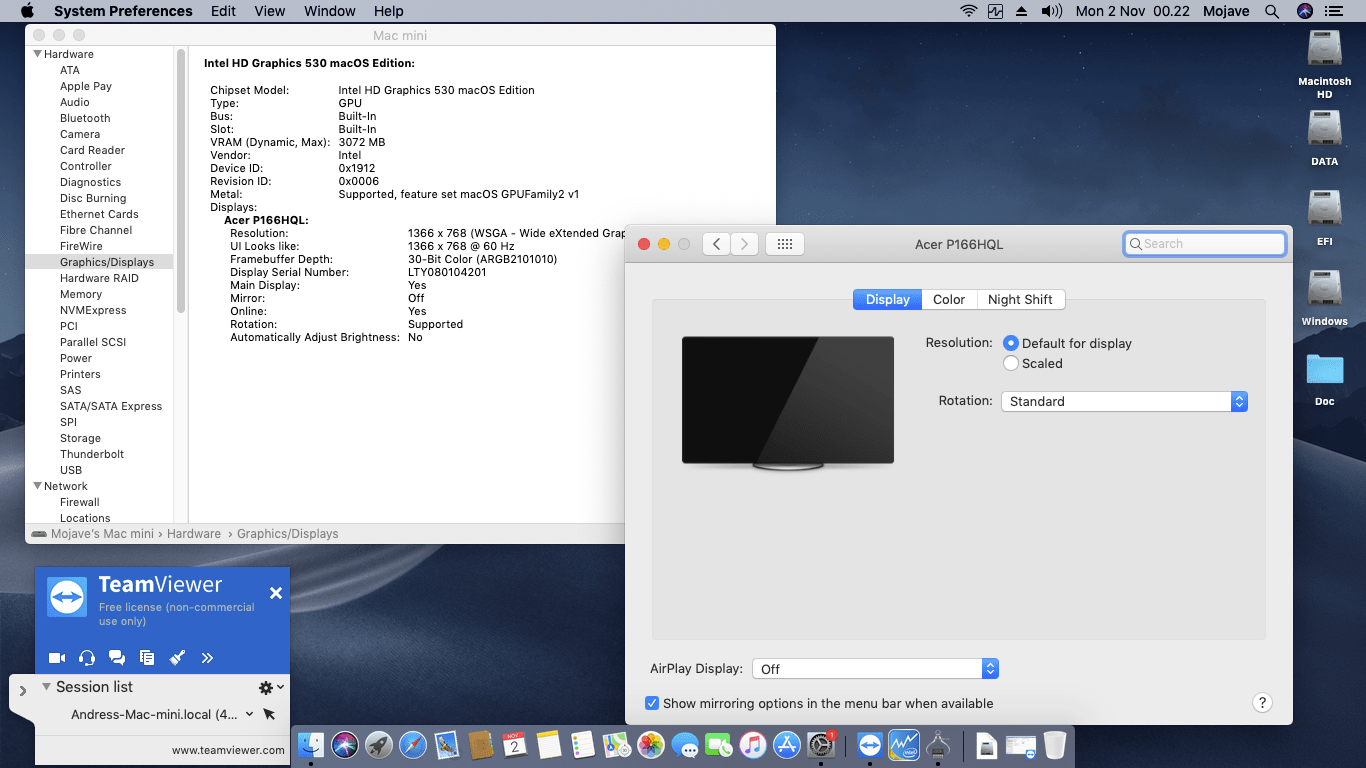The image size is (1366, 768).
Task: Select the TeamViewer whiteboard brush tool
Action: click(x=177, y=658)
